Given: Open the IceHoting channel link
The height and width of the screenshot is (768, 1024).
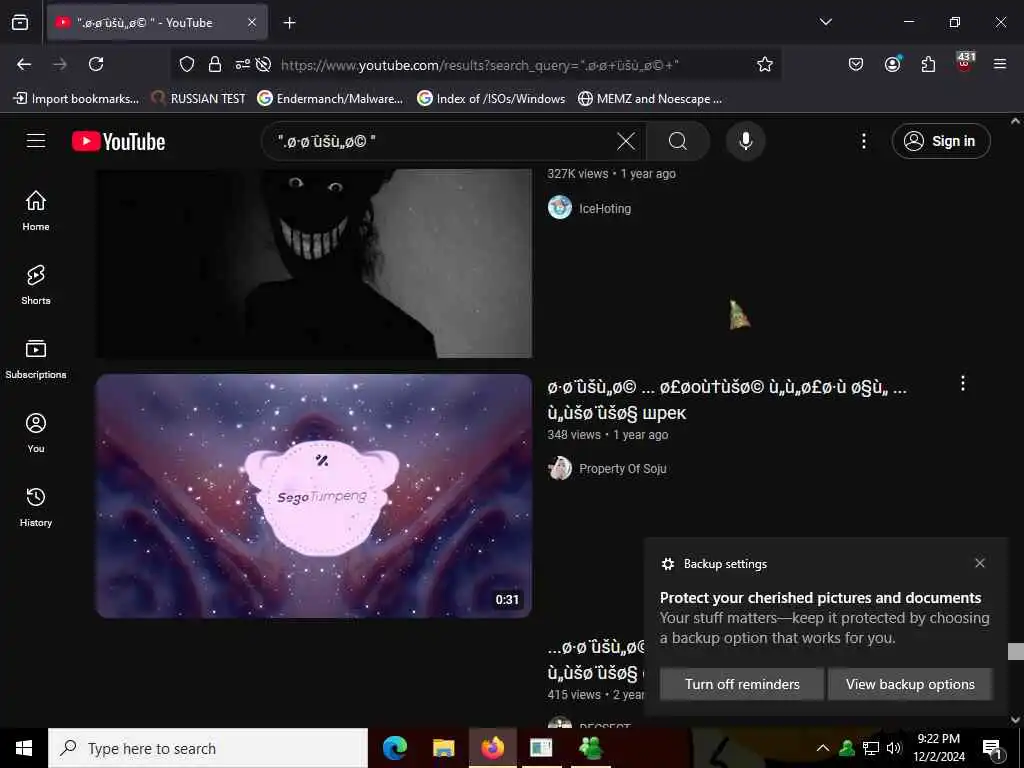Looking at the screenshot, I should [x=605, y=208].
